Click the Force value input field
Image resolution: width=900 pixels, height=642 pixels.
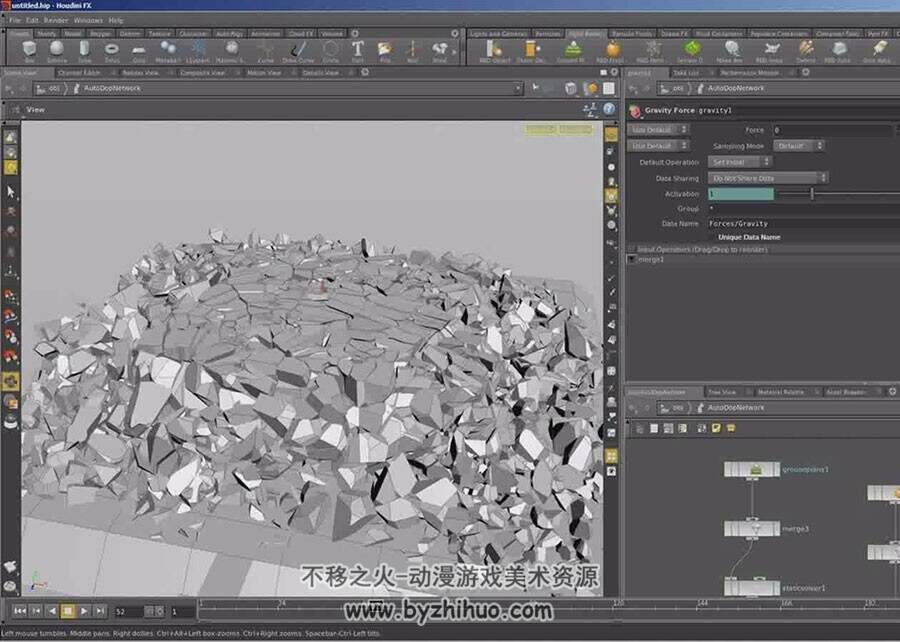click(832, 130)
